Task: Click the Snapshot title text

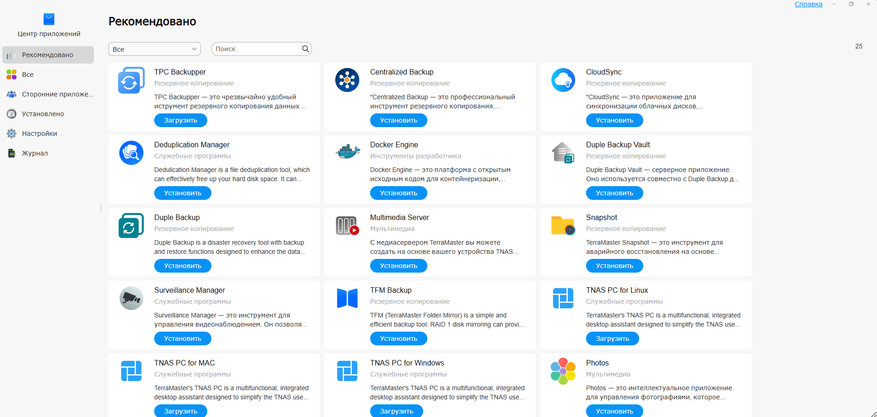Action: [x=602, y=217]
